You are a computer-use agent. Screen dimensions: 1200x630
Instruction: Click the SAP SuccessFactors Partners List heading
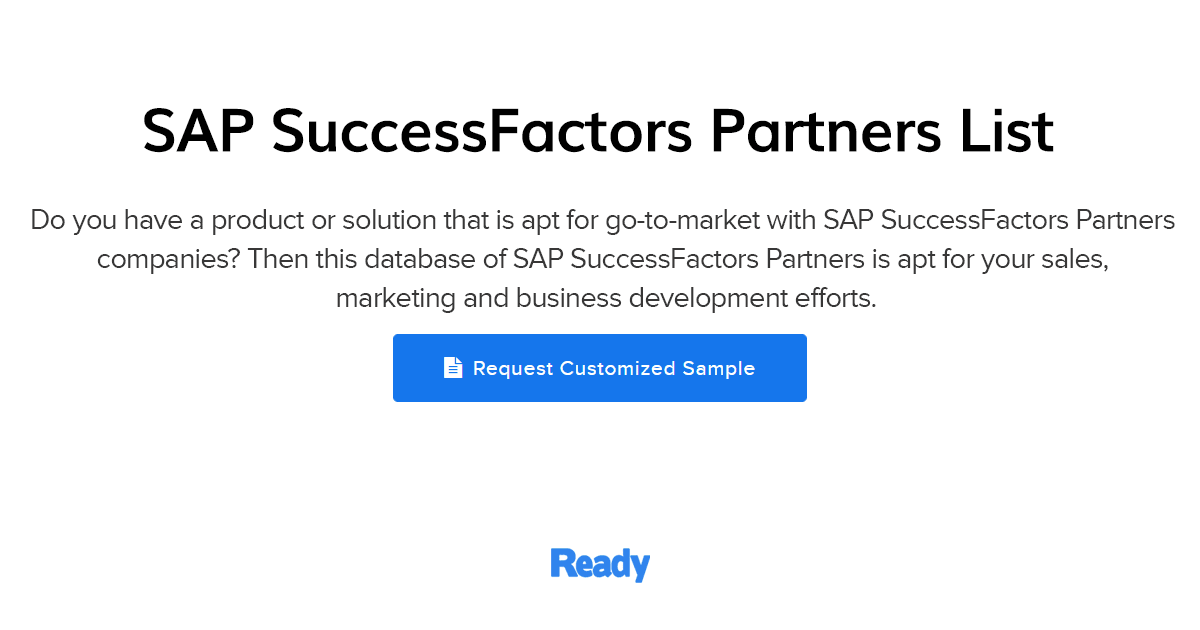(600, 130)
